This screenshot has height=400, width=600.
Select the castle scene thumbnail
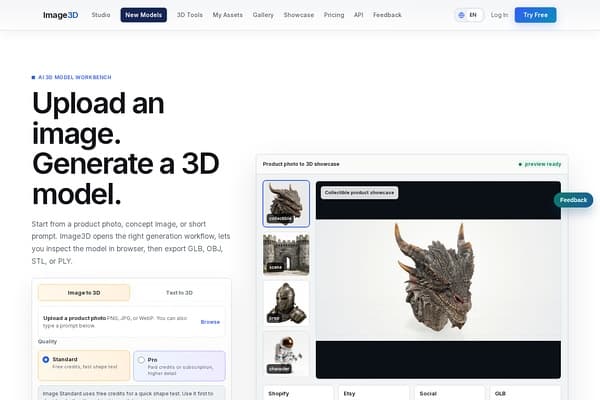tap(286, 254)
